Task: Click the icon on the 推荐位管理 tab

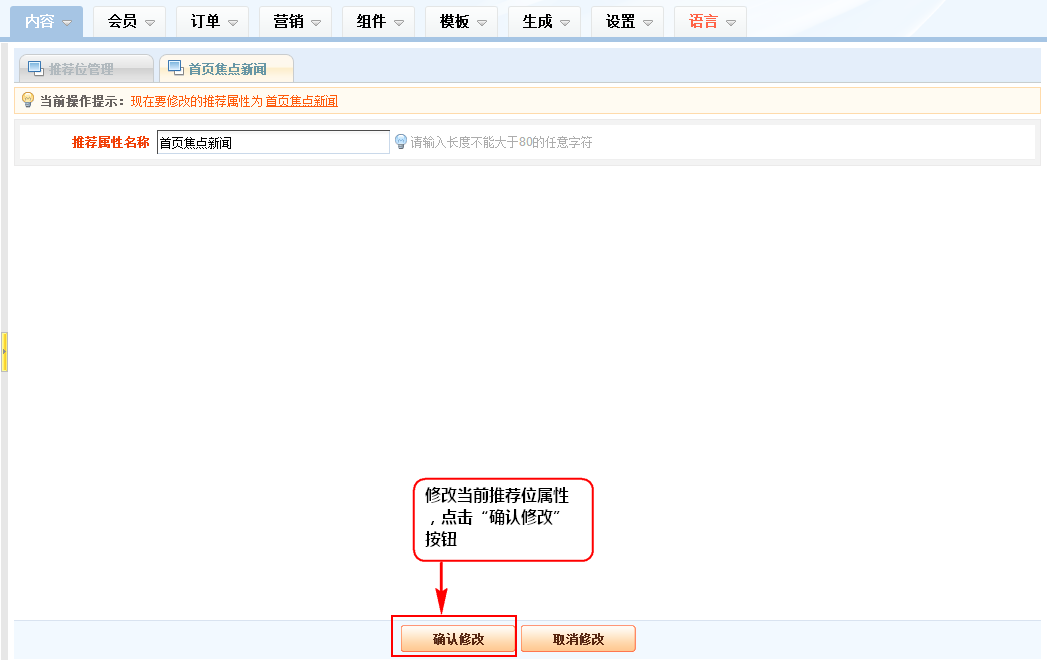Action: tap(36, 69)
